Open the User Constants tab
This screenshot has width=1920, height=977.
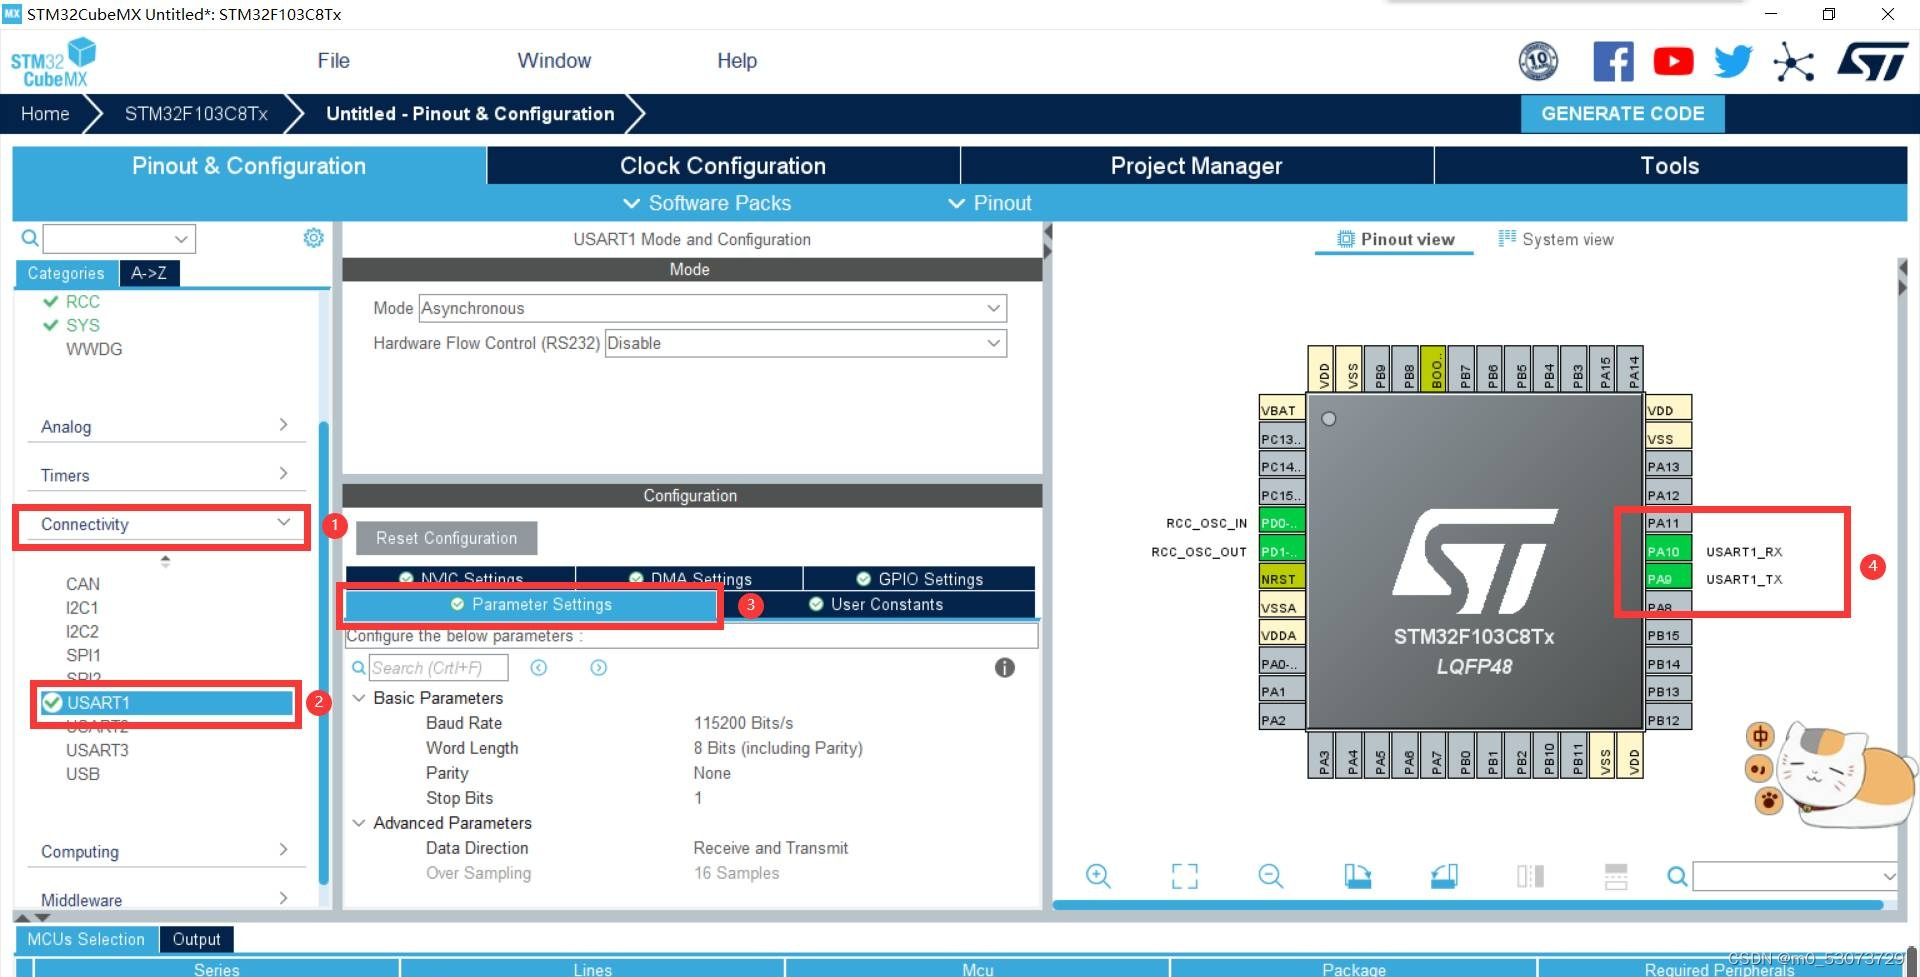(x=876, y=604)
